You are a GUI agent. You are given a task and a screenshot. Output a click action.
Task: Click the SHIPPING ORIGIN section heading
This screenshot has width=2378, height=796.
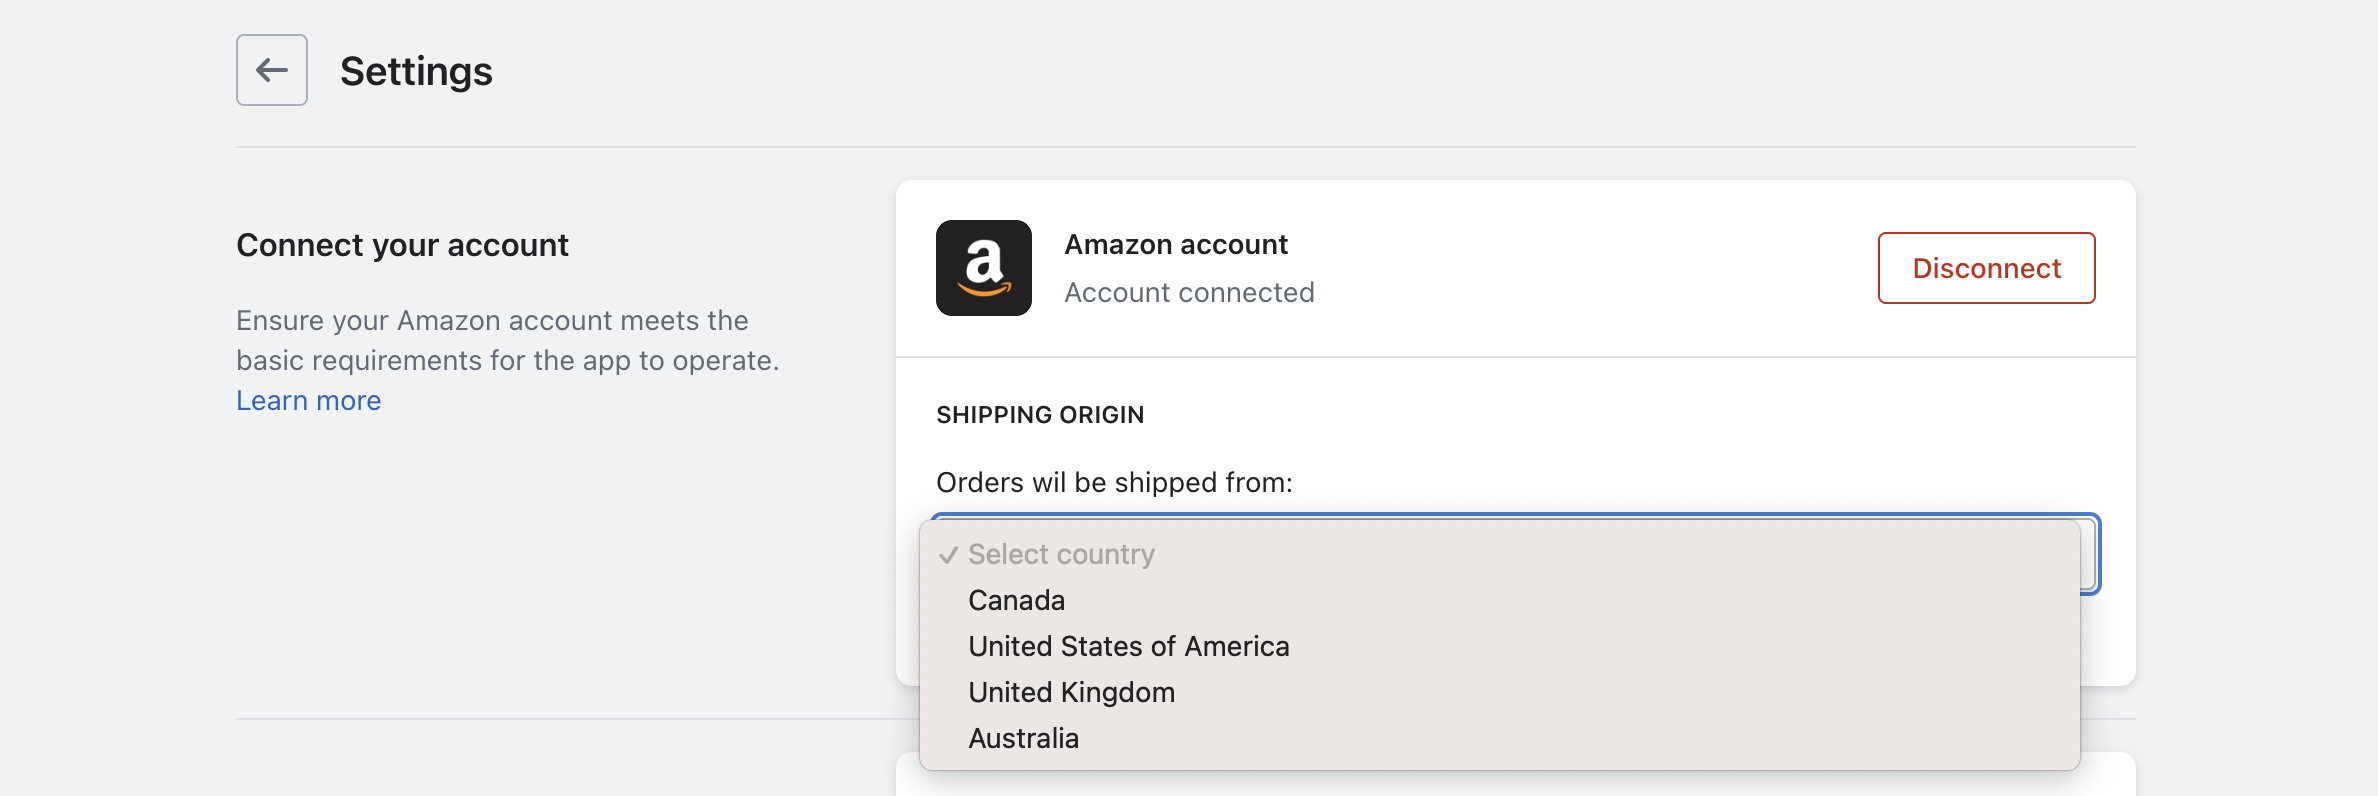point(1040,415)
